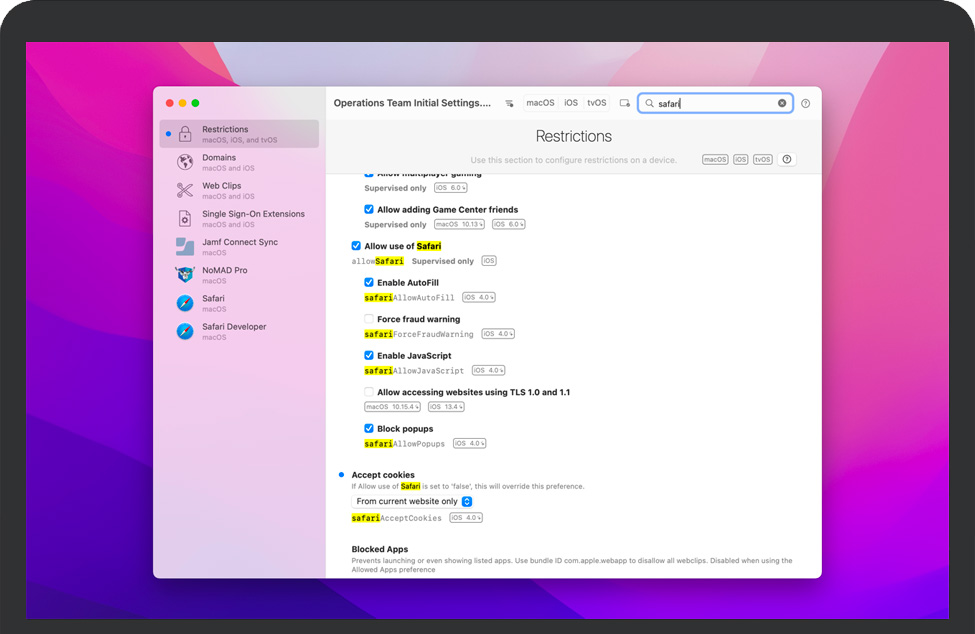The width and height of the screenshot is (975, 634).
Task: Click the filter list icon in toolbar
Action: [509, 103]
